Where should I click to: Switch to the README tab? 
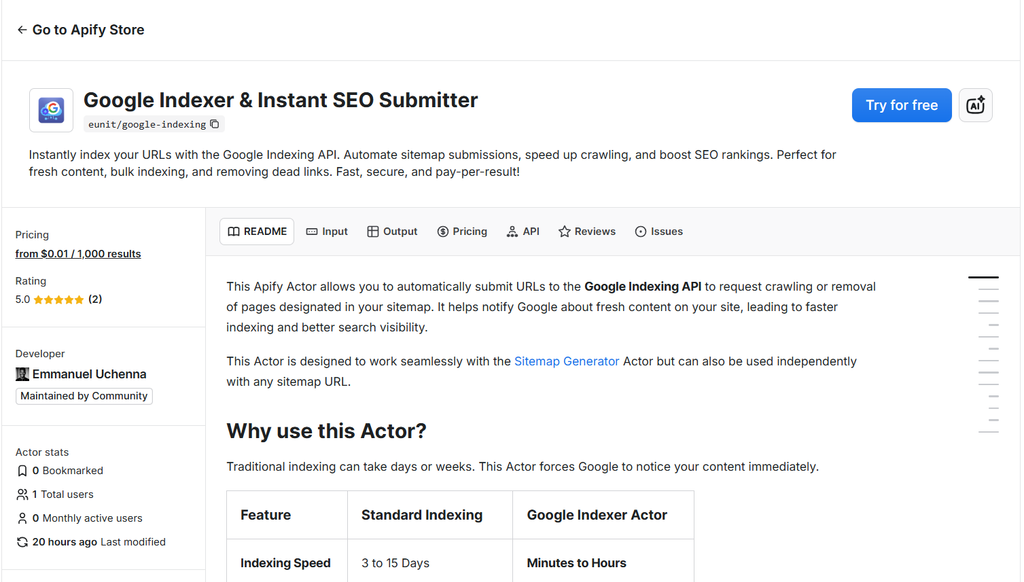pos(257,231)
